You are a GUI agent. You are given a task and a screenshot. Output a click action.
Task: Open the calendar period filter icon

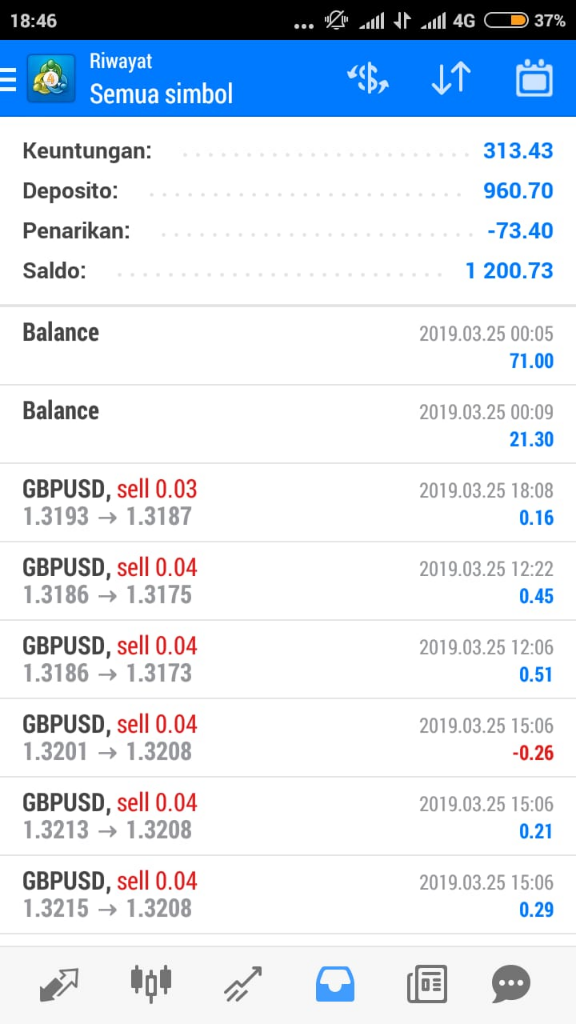[x=533, y=77]
